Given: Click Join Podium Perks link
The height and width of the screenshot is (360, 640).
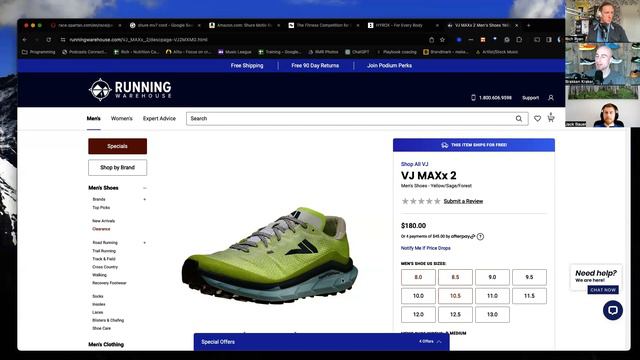Looking at the screenshot, I should pos(389,66).
